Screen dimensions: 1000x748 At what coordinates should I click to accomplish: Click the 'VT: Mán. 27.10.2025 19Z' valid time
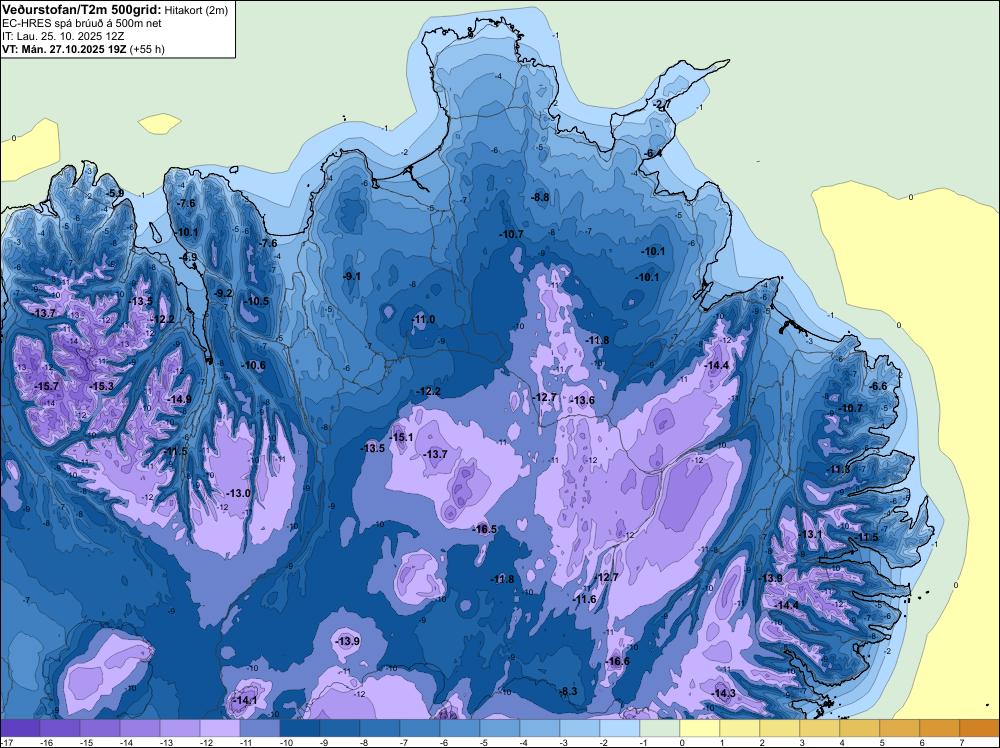(x=64, y=49)
